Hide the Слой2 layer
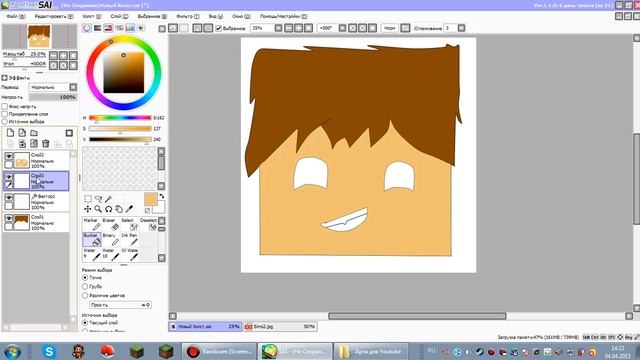Image resolution: width=640 pixels, height=360 pixels. [x=9, y=156]
